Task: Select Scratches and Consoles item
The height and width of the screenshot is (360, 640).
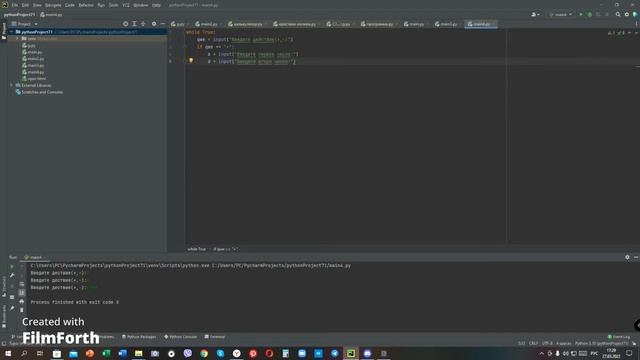Action: (x=39, y=92)
